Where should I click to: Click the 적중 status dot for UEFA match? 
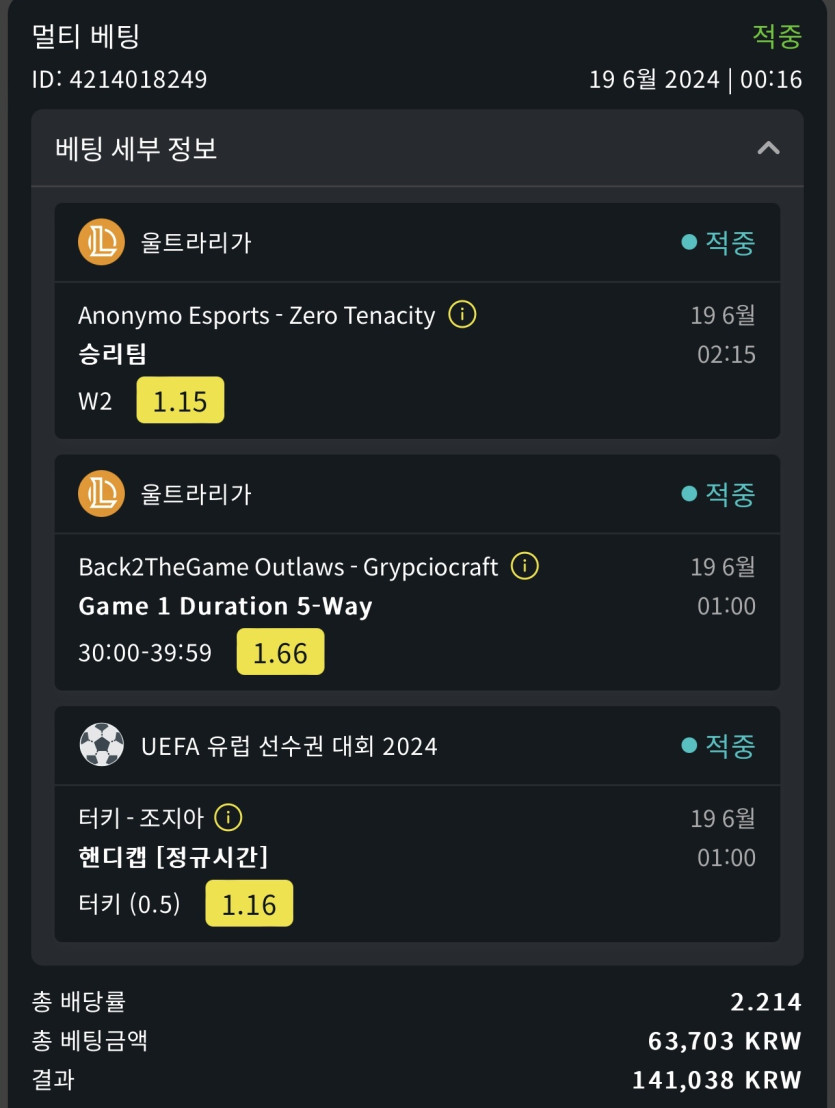689,745
